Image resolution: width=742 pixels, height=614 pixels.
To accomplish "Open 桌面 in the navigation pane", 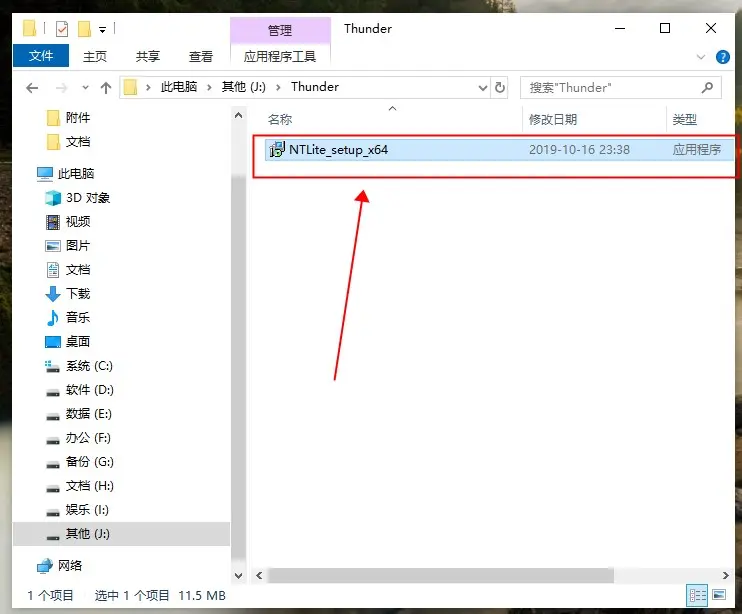I will pos(68,342).
